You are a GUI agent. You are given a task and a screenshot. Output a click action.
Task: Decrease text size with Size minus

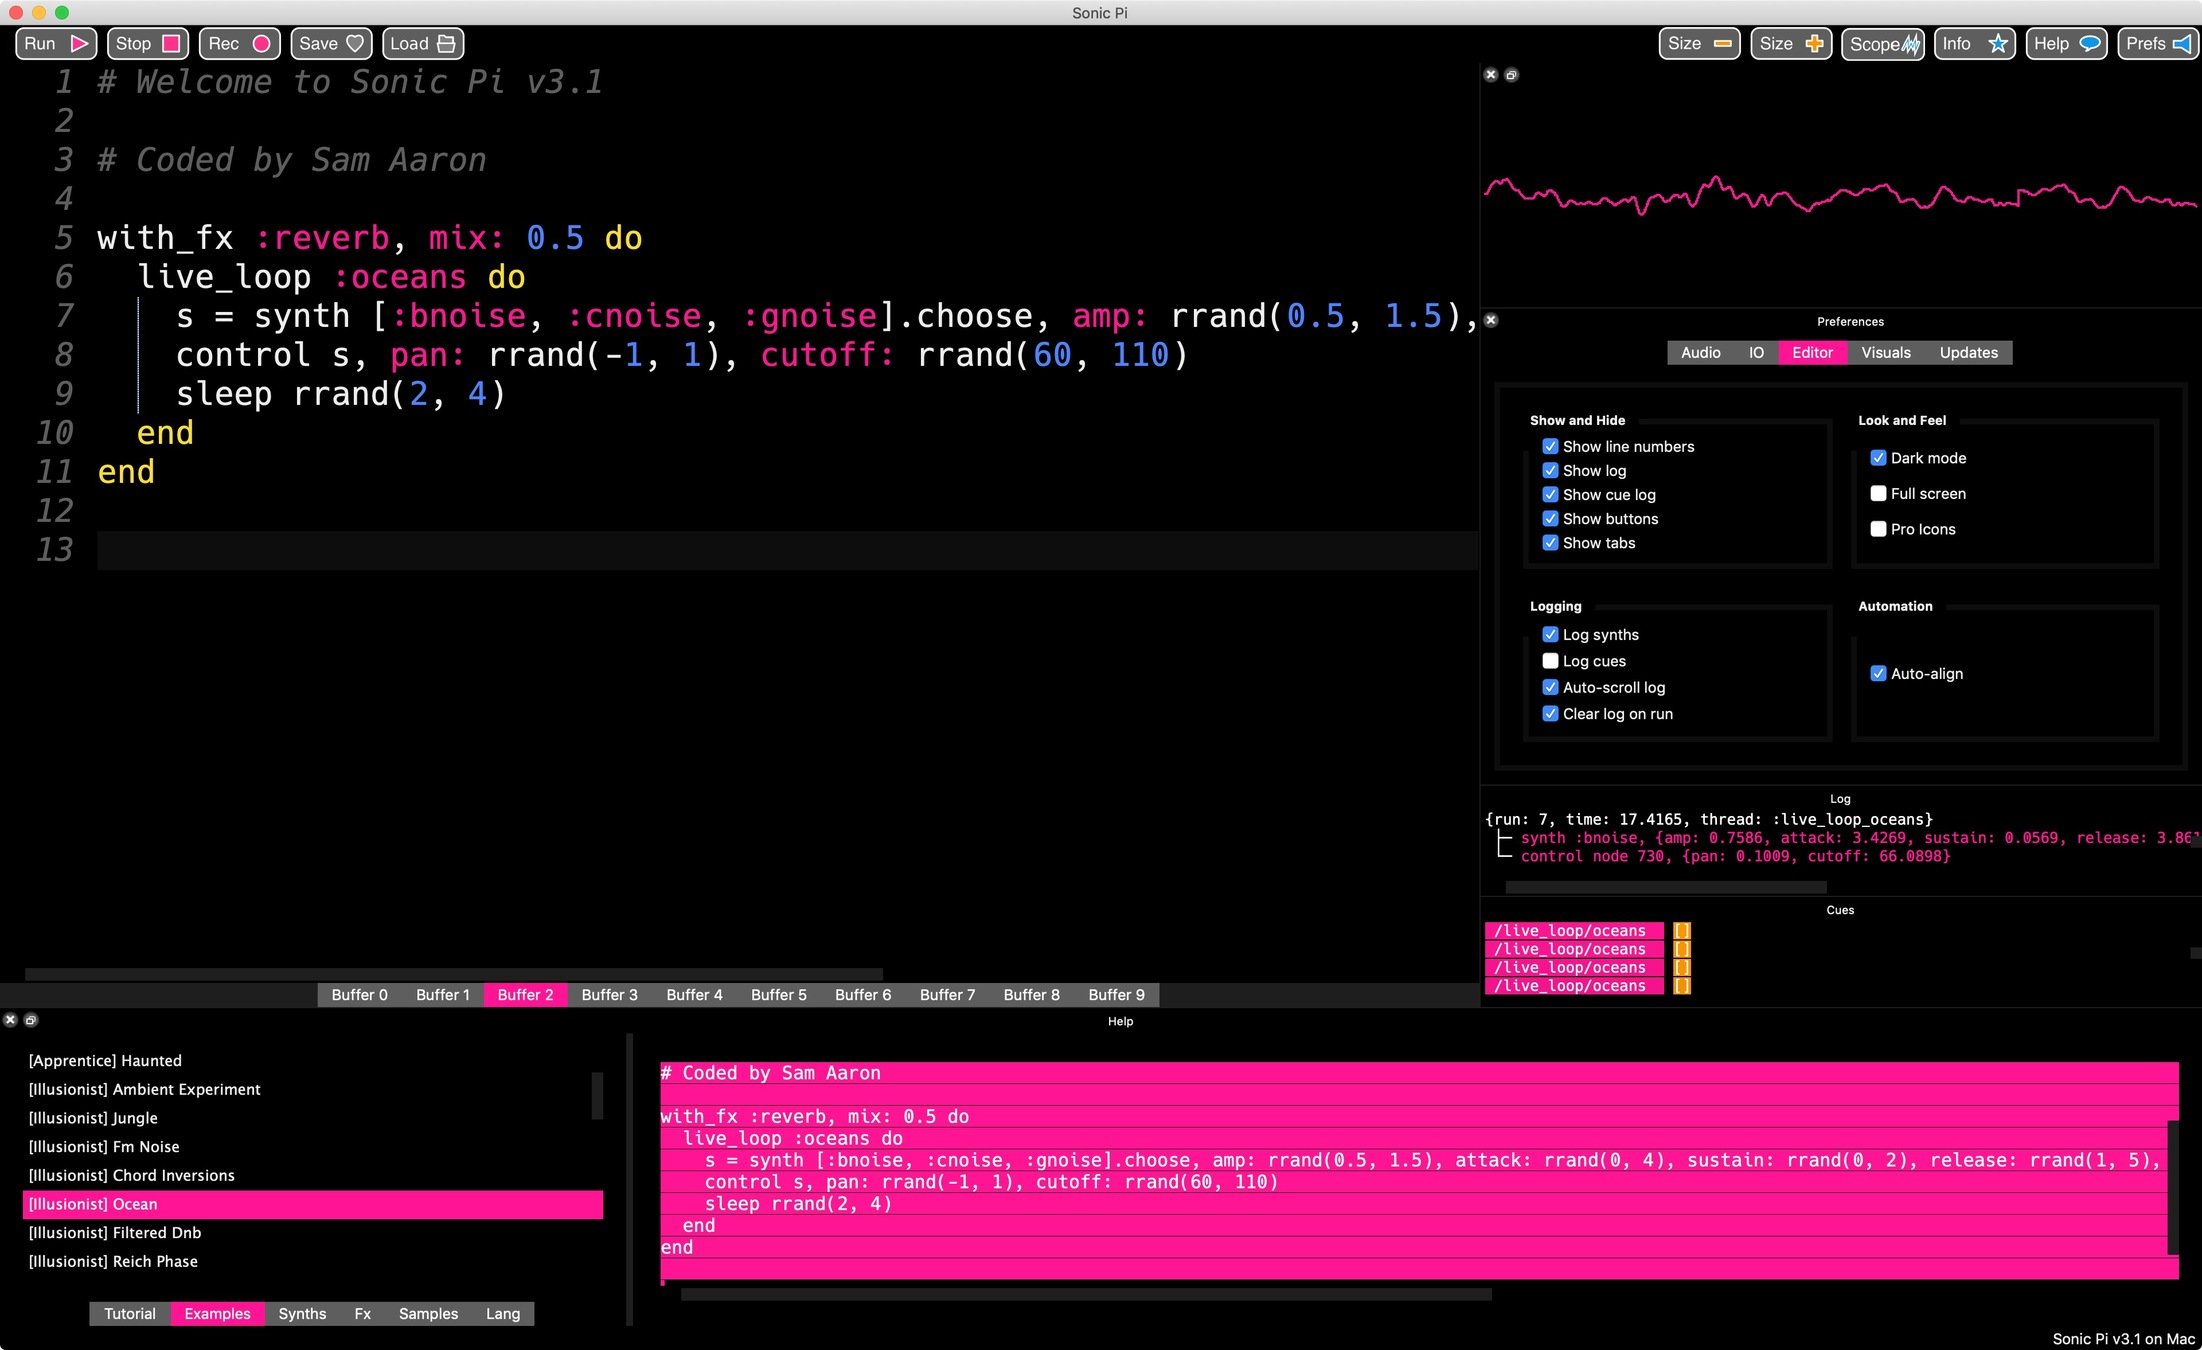[1699, 44]
